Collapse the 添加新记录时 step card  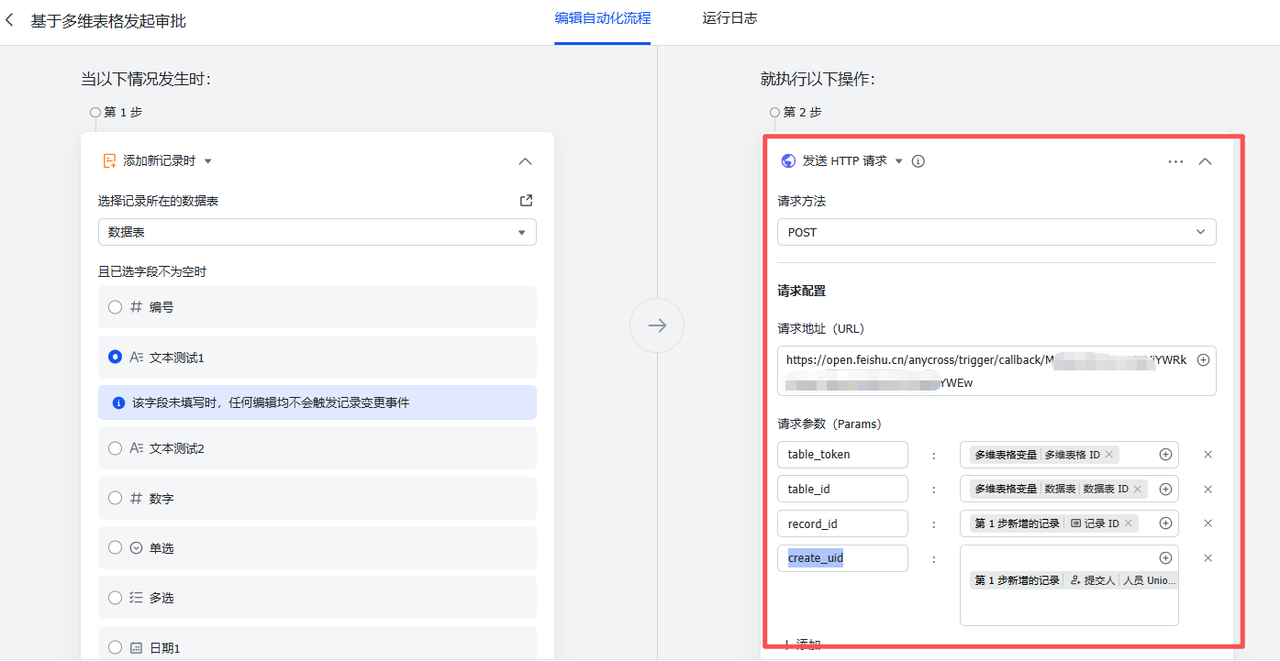pos(525,161)
